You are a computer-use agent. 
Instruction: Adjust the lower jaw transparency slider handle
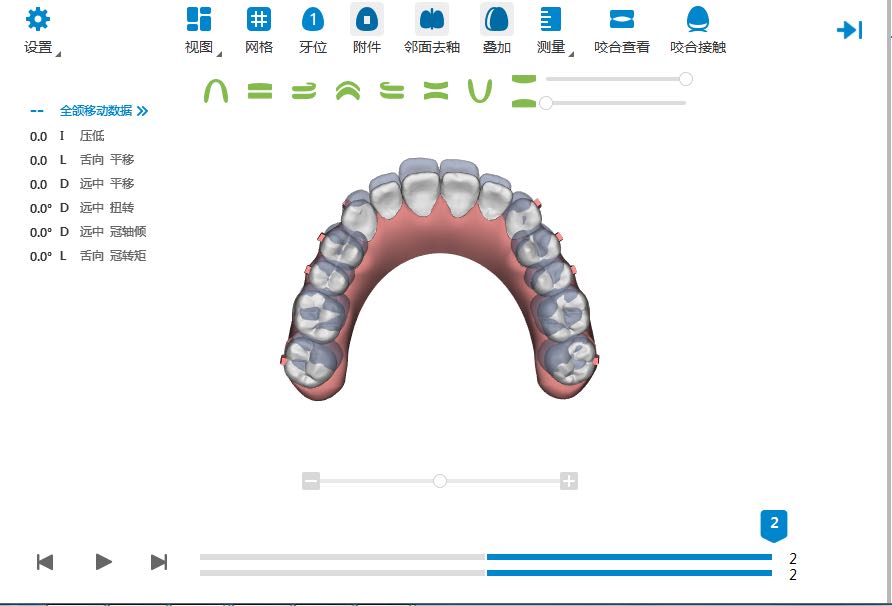(x=546, y=103)
